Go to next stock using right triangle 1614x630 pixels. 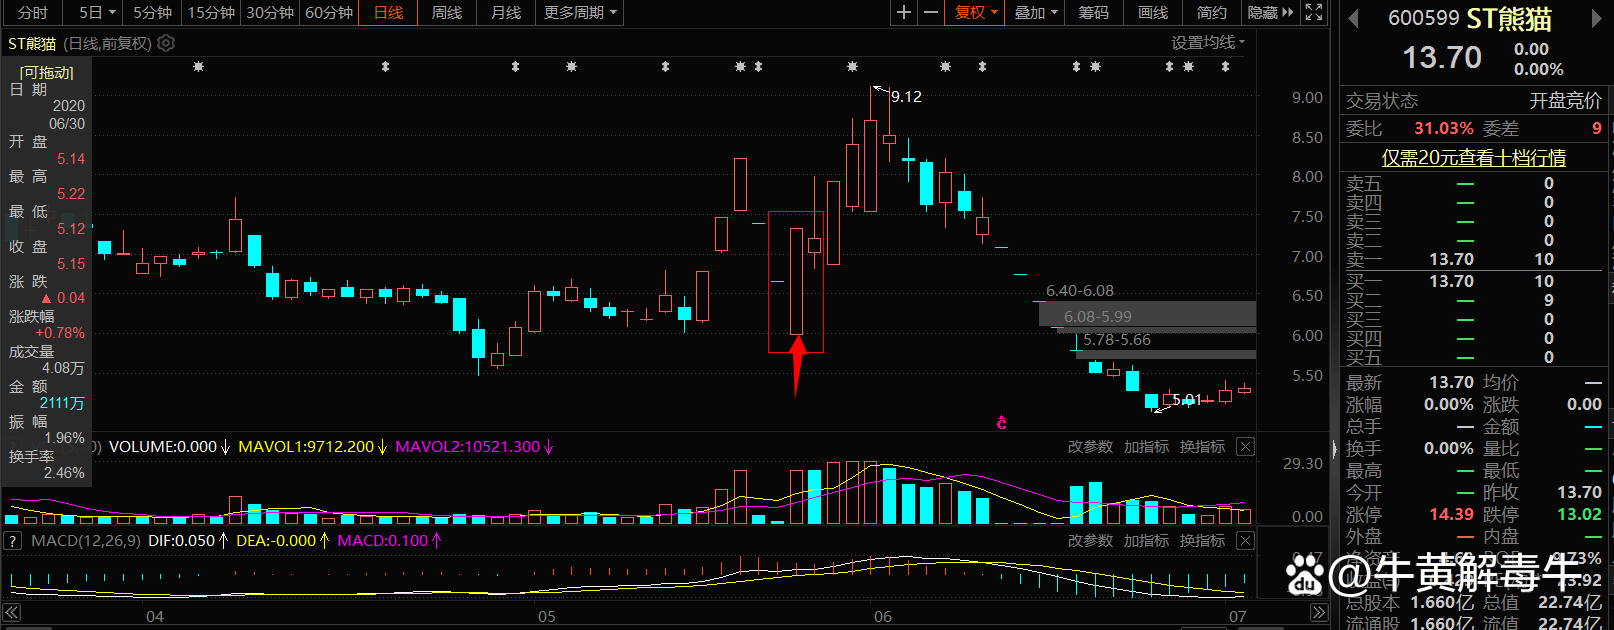click(x=1597, y=19)
